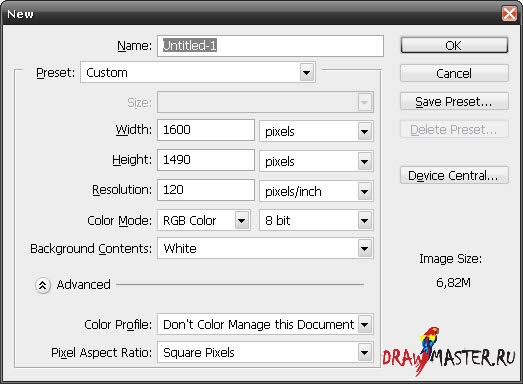The width and height of the screenshot is (523, 384).
Task: Click the Resolution label
Action: click(x=122, y=190)
